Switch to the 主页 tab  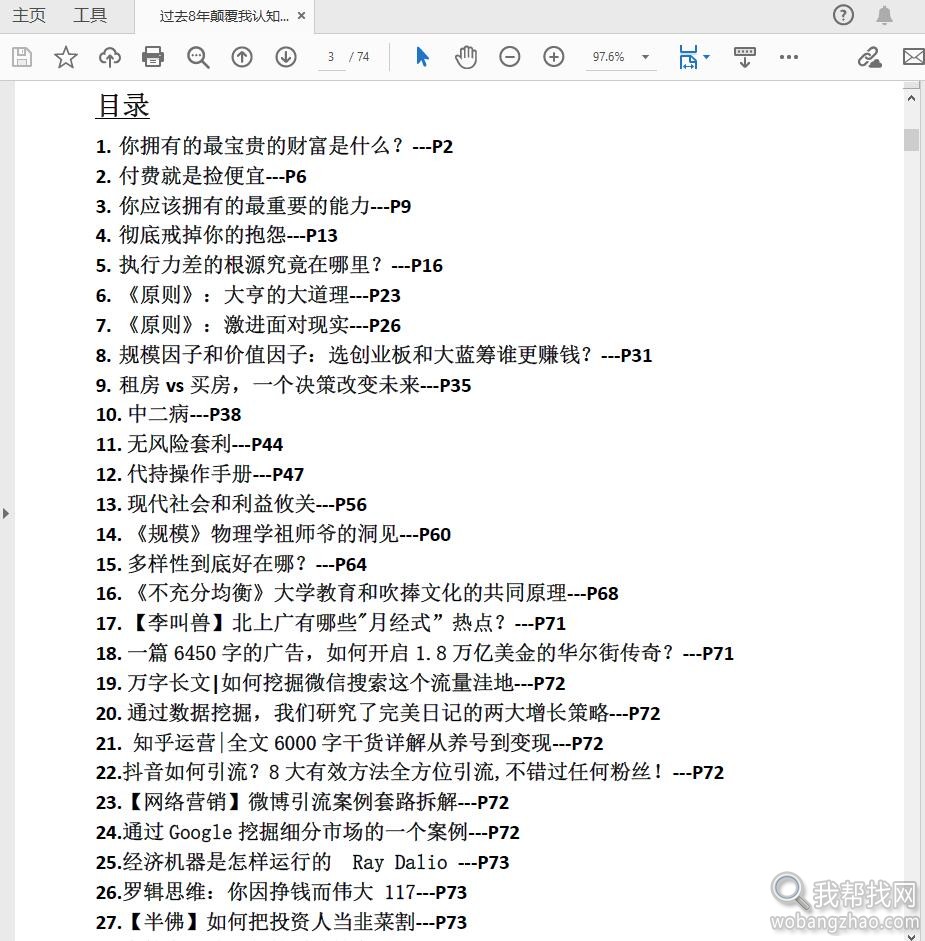(29, 16)
